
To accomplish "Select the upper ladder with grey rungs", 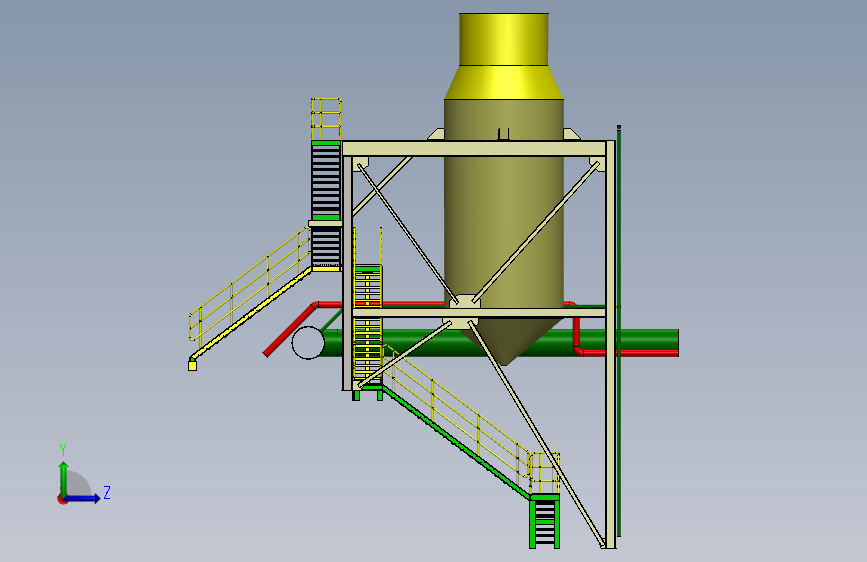I will pos(326,181).
